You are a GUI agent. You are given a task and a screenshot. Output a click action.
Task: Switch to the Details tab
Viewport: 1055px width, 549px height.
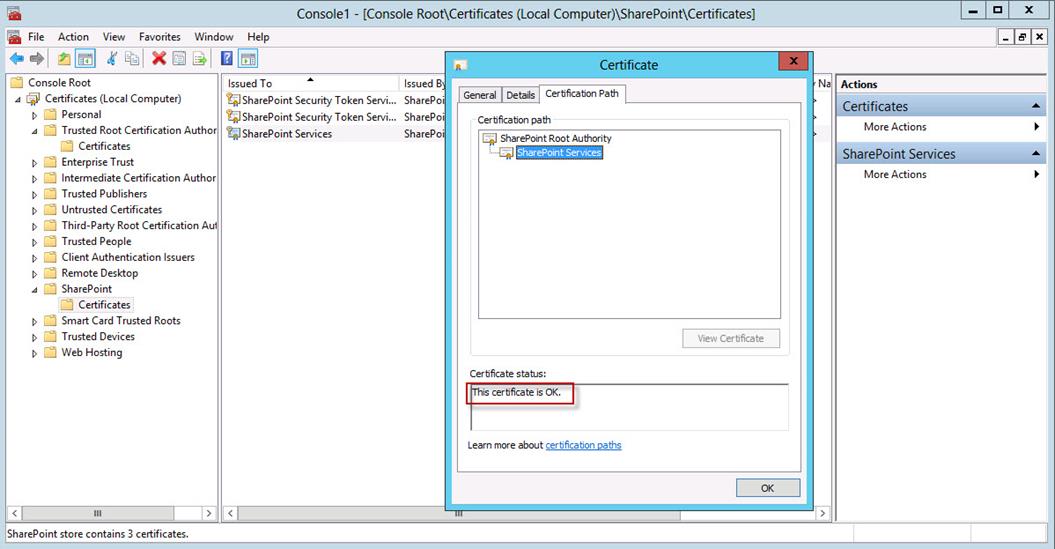tap(520, 95)
